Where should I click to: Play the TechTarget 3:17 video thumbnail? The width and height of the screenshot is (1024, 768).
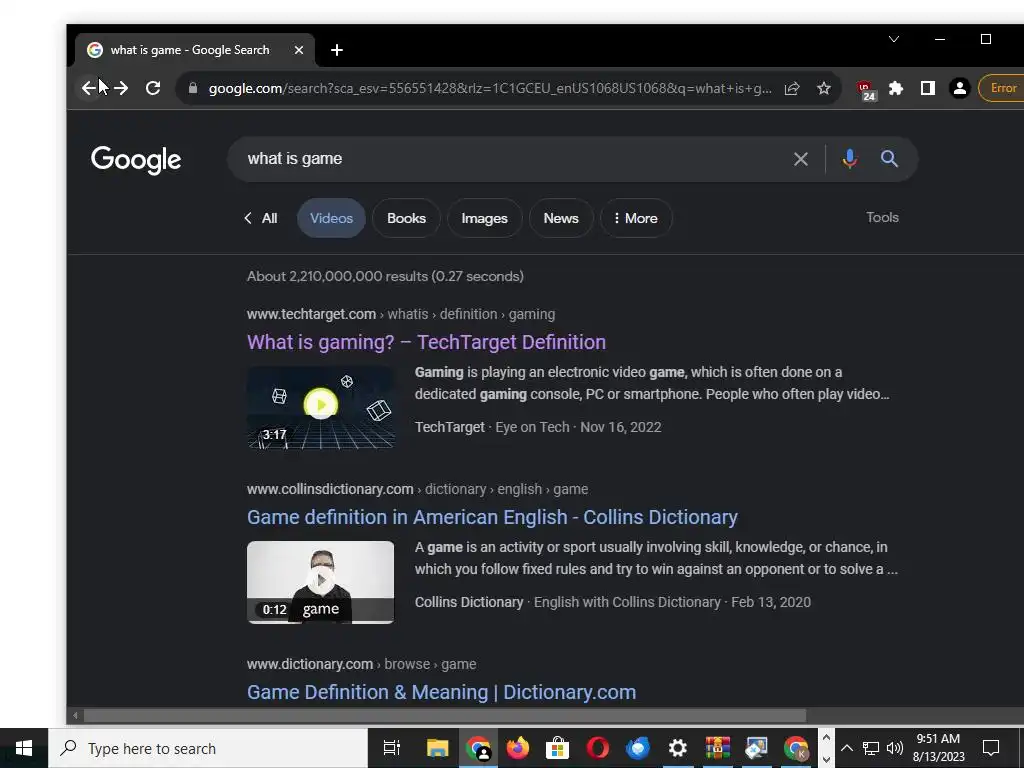321,408
